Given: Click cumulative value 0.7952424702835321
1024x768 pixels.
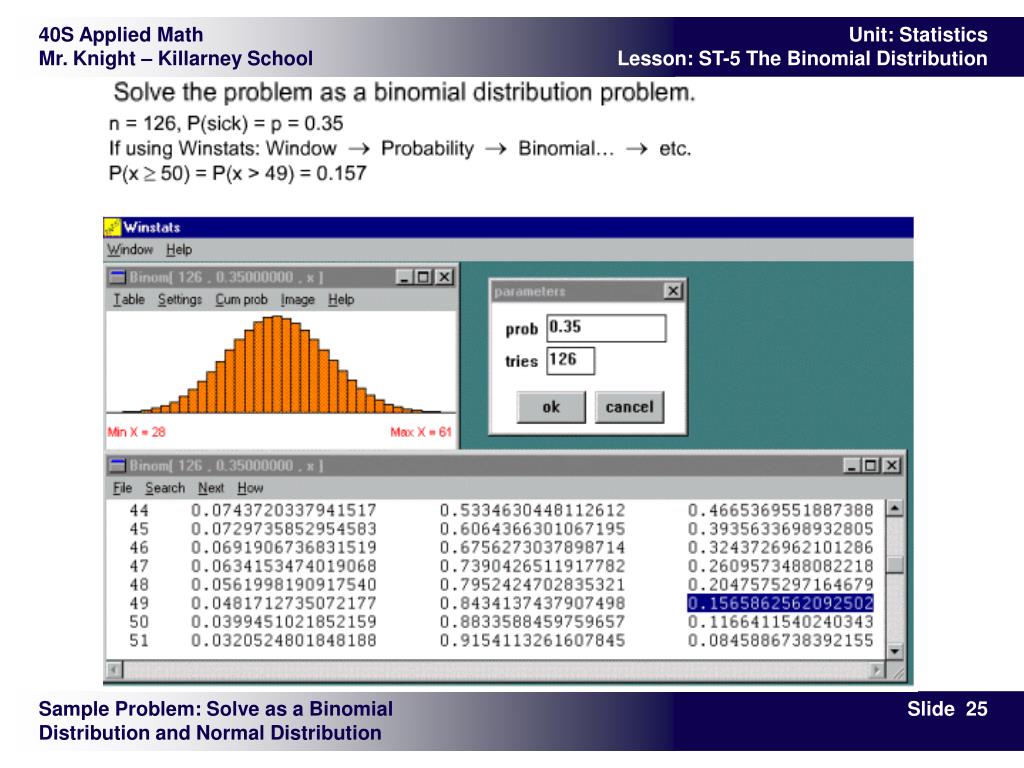Looking at the screenshot, I should click(532, 584).
